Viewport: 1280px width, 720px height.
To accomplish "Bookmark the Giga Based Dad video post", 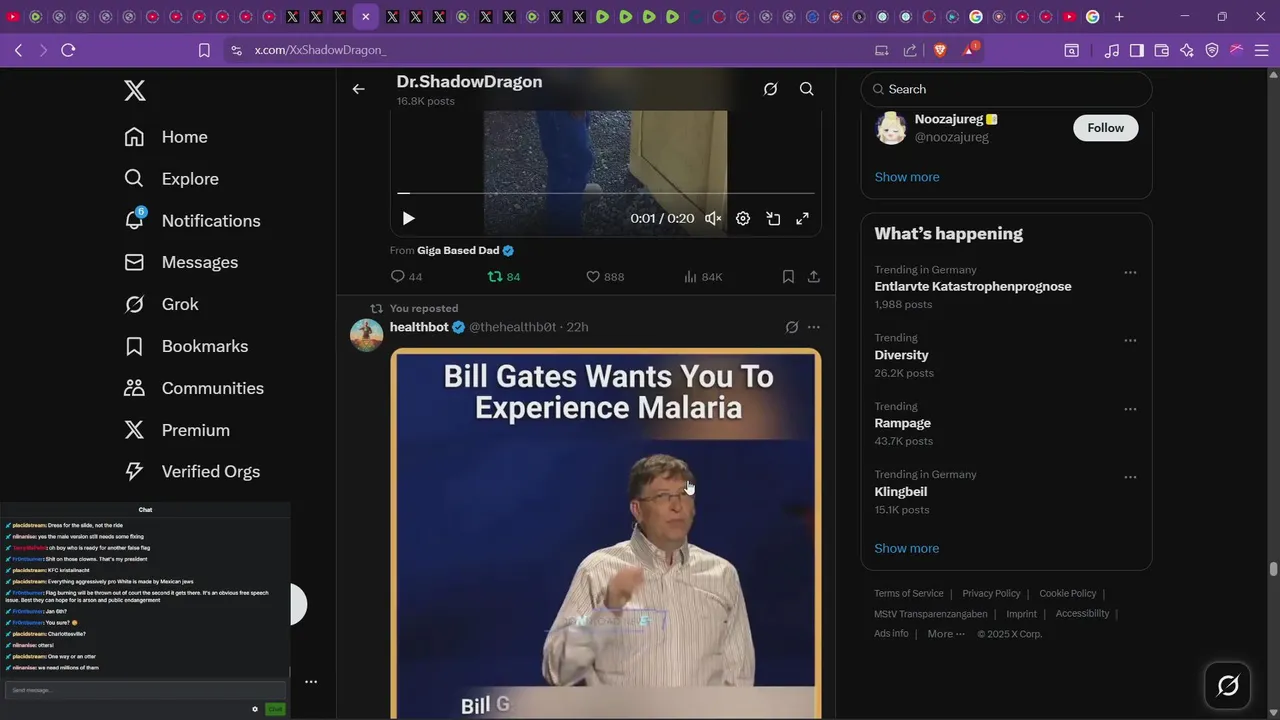I will pyautogui.click(x=788, y=276).
